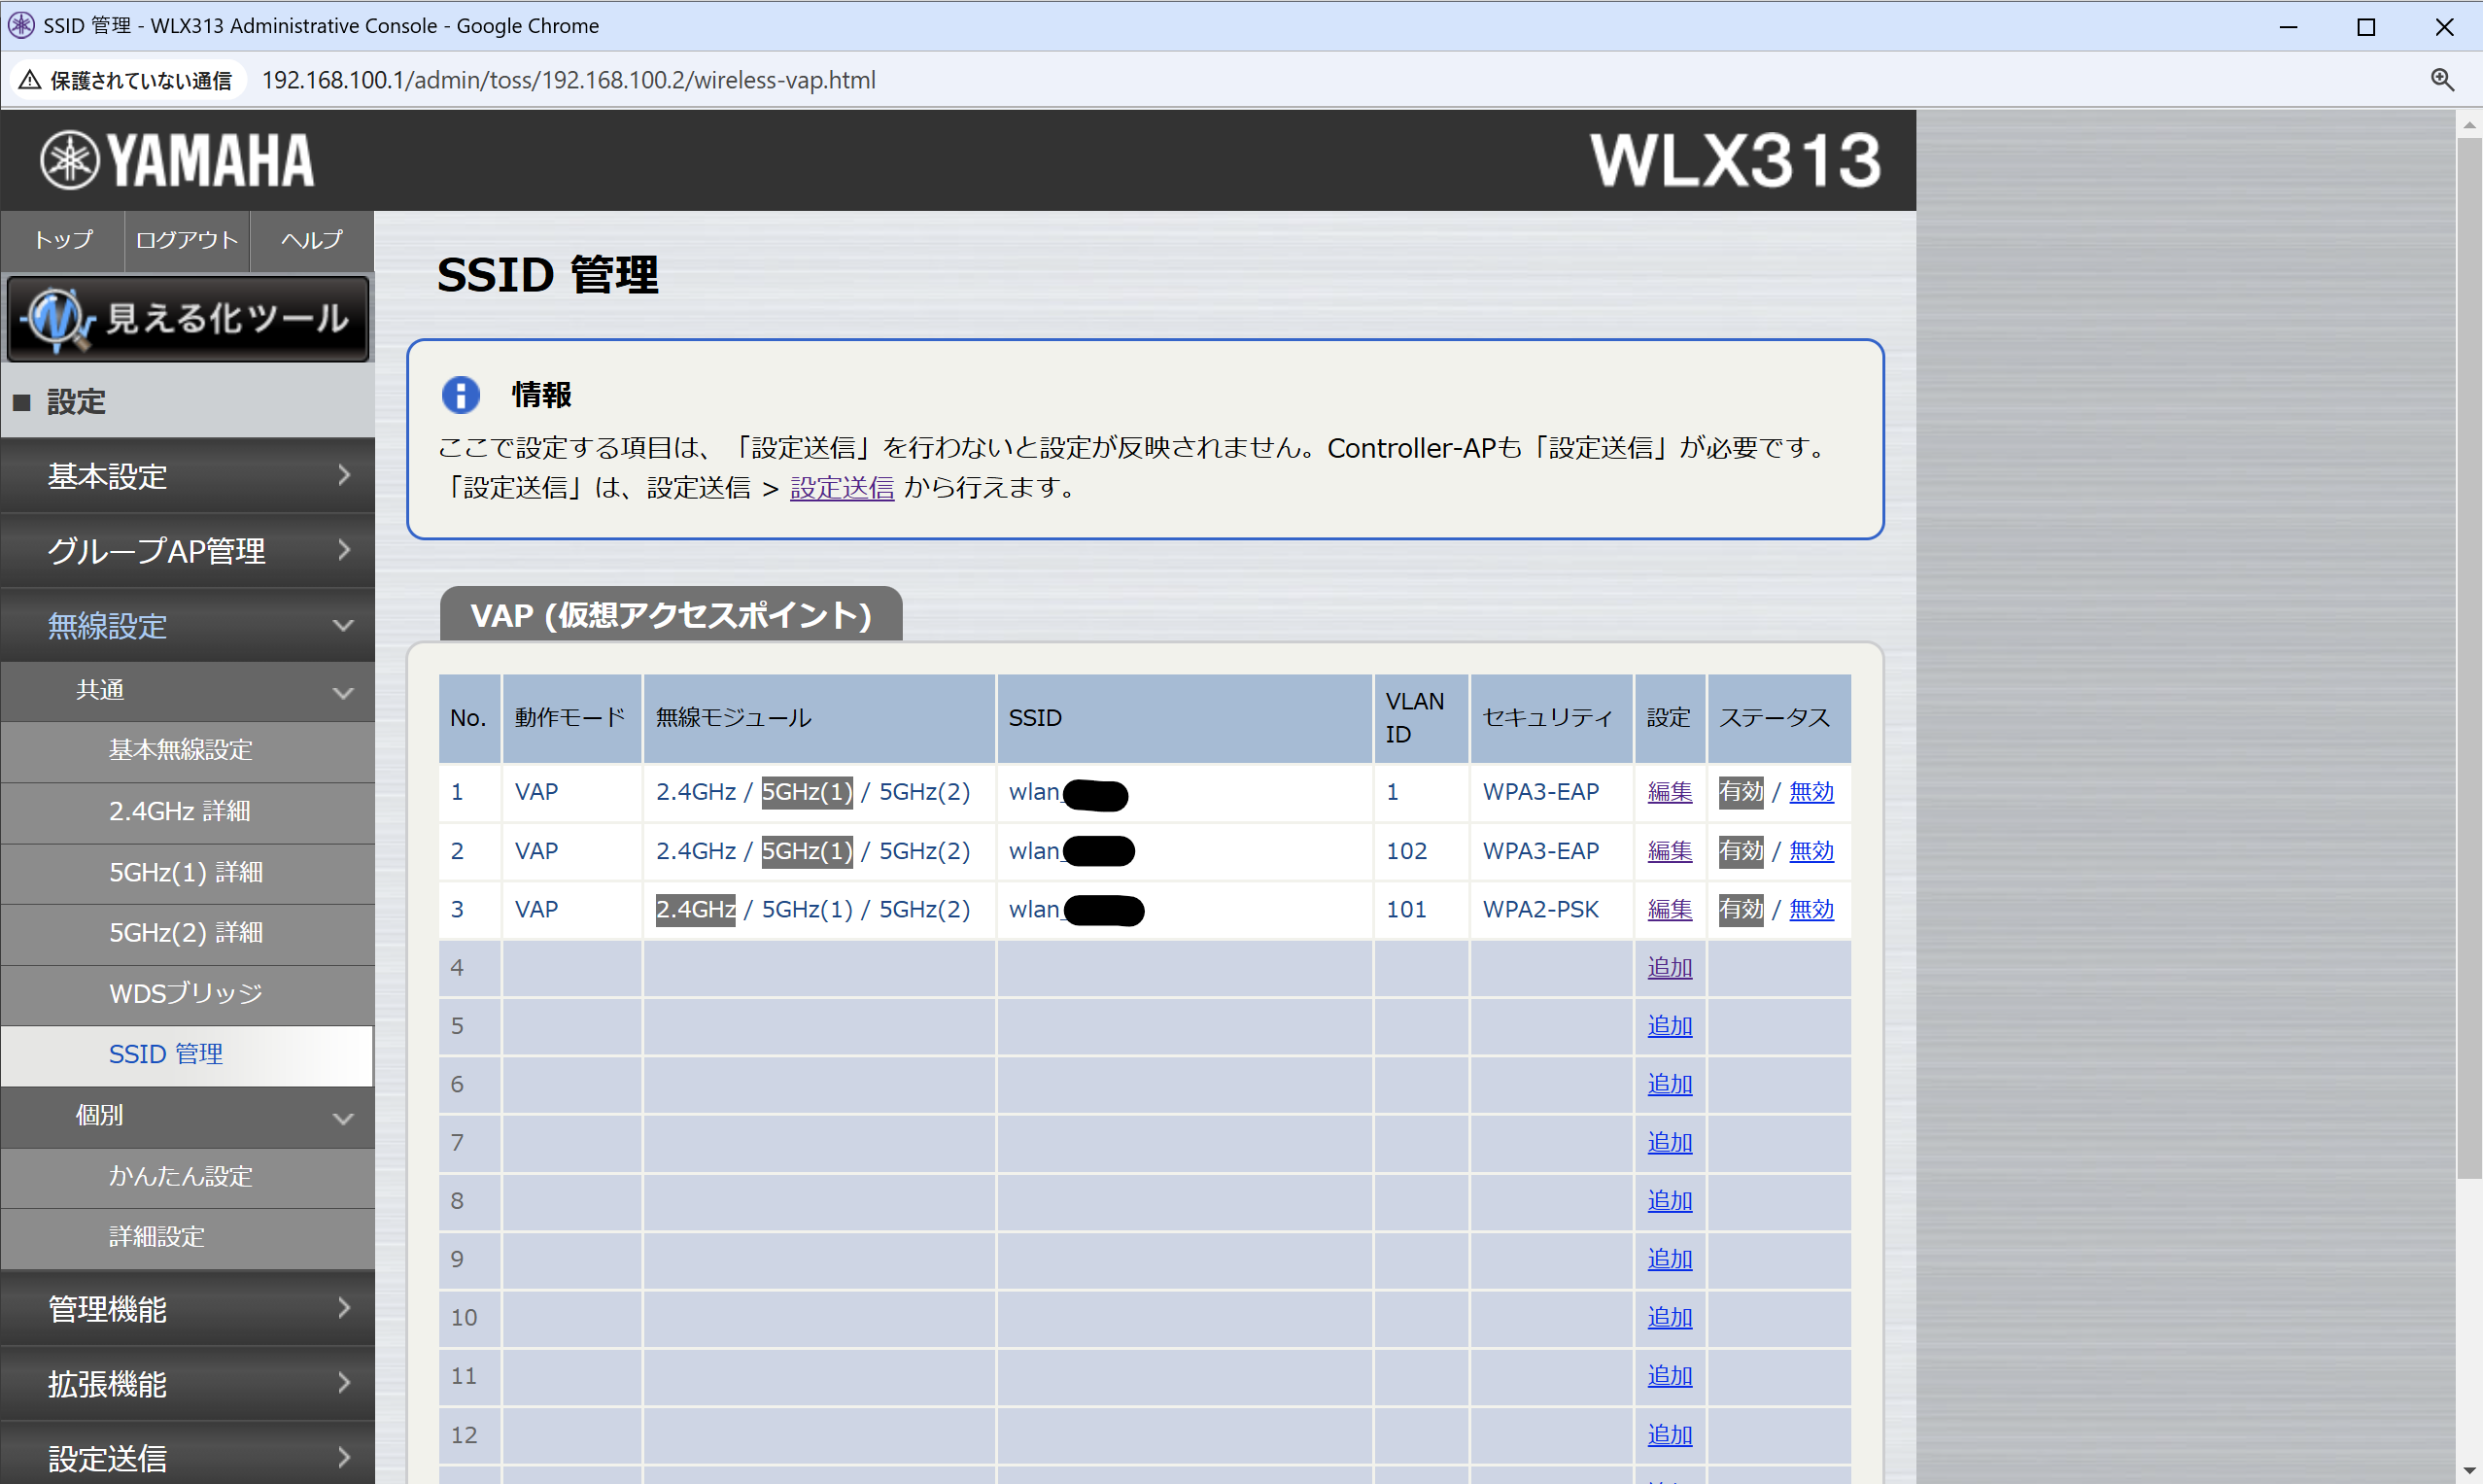
Task: Click the 設定 square marker icon in the sidebar
Action: click(x=21, y=401)
